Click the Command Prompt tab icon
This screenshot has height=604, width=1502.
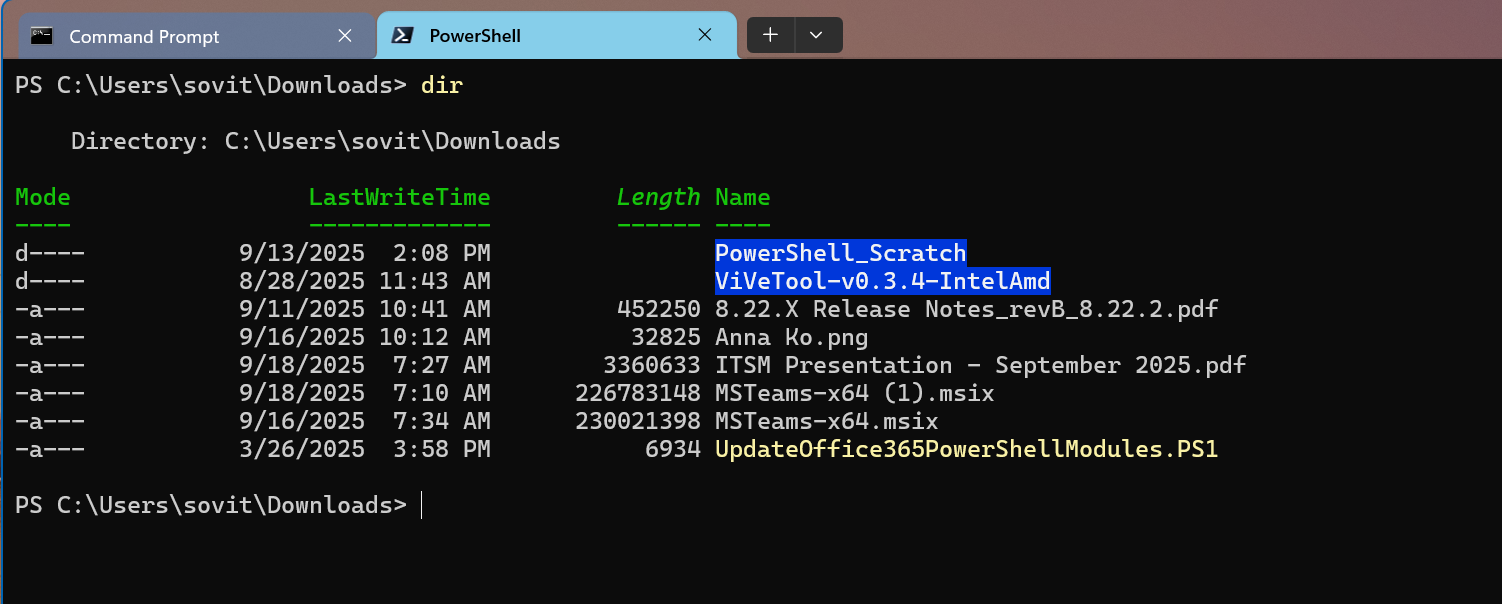point(41,36)
